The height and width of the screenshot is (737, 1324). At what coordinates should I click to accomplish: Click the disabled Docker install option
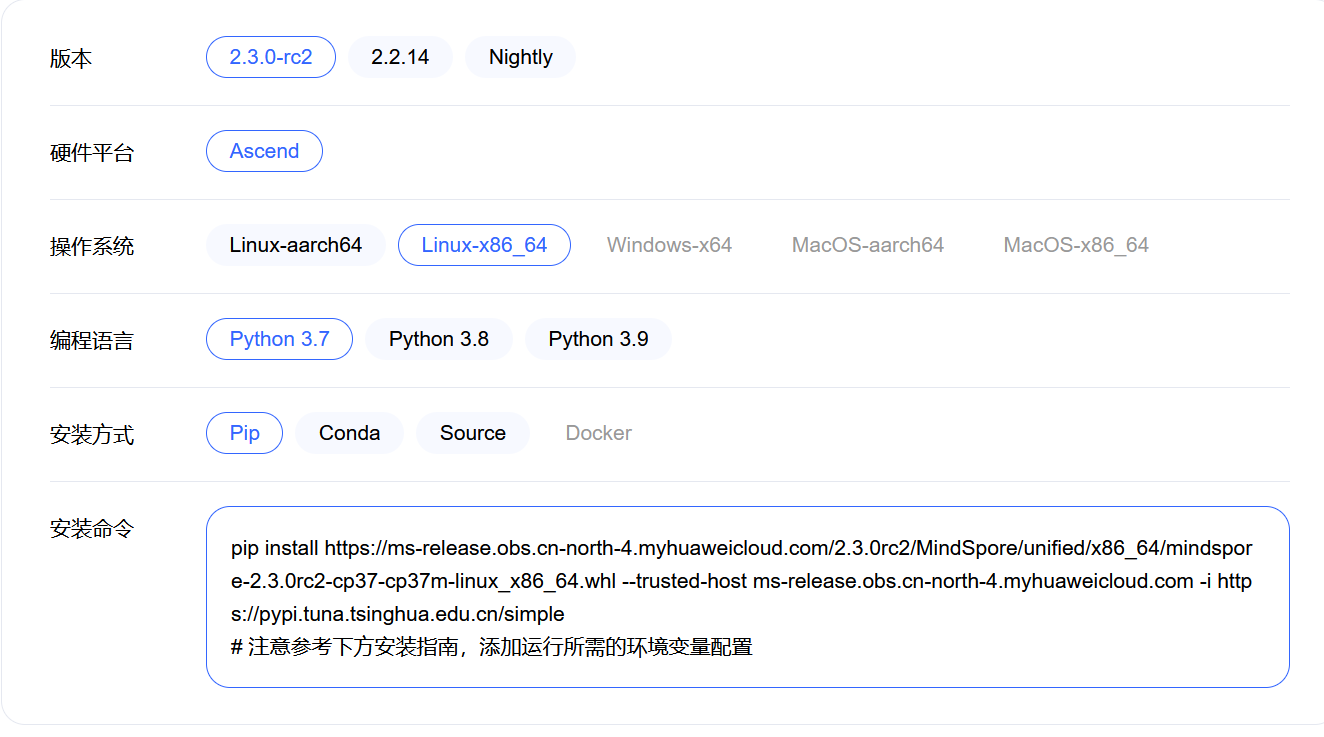point(598,433)
